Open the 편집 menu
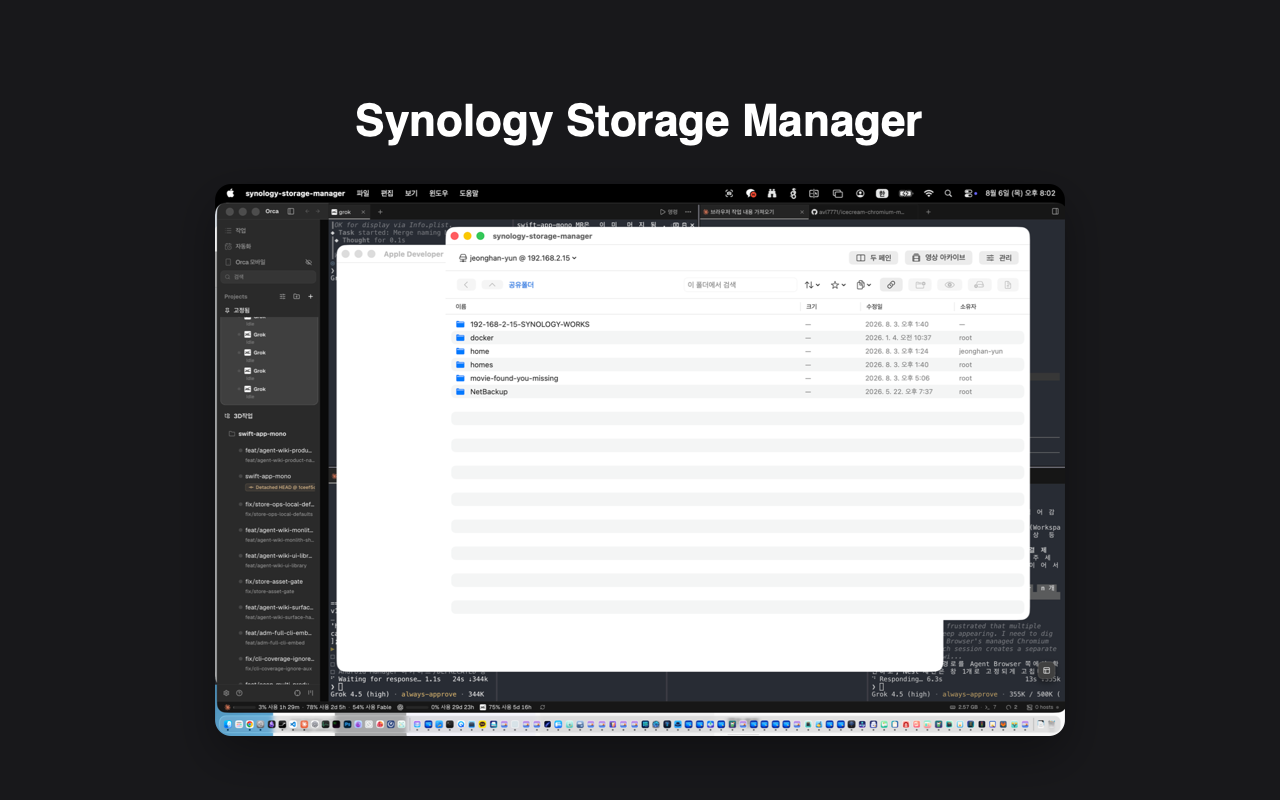Screen dimensions: 1280x800 [387, 193]
